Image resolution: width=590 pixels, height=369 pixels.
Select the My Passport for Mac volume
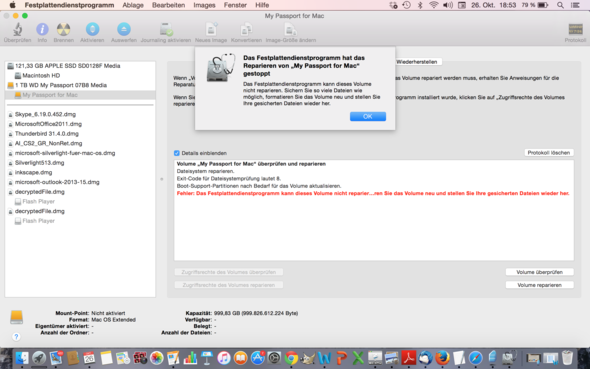coord(80,95)
